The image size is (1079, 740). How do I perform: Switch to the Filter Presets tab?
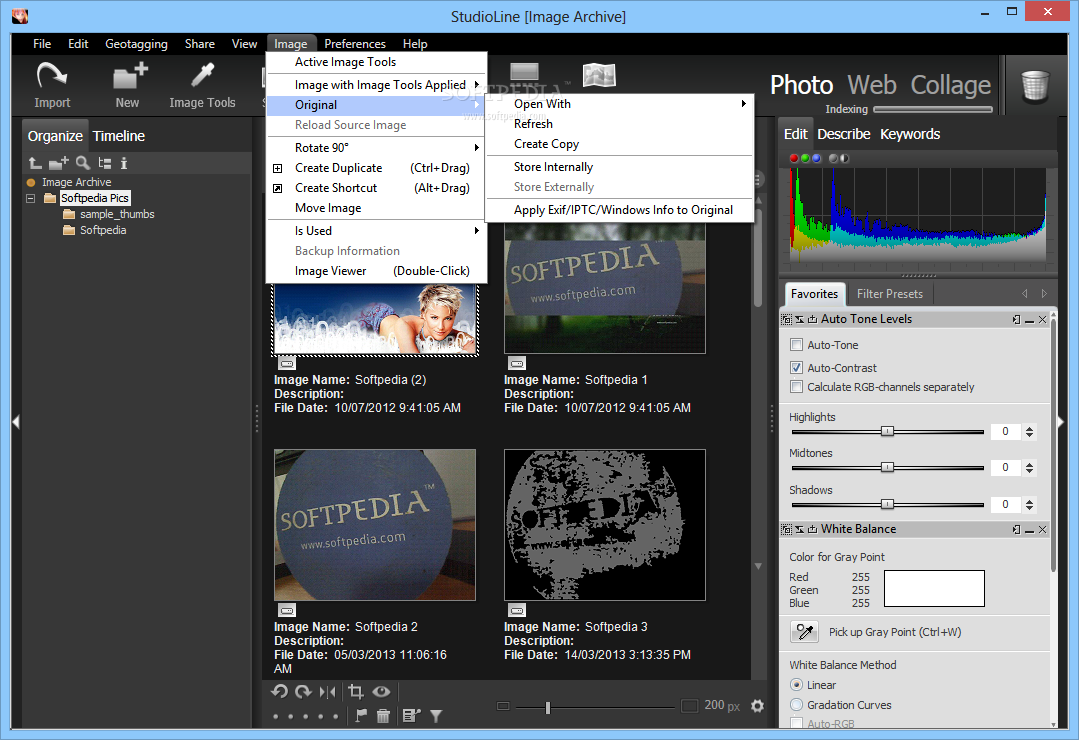click(x=890, y=294)
